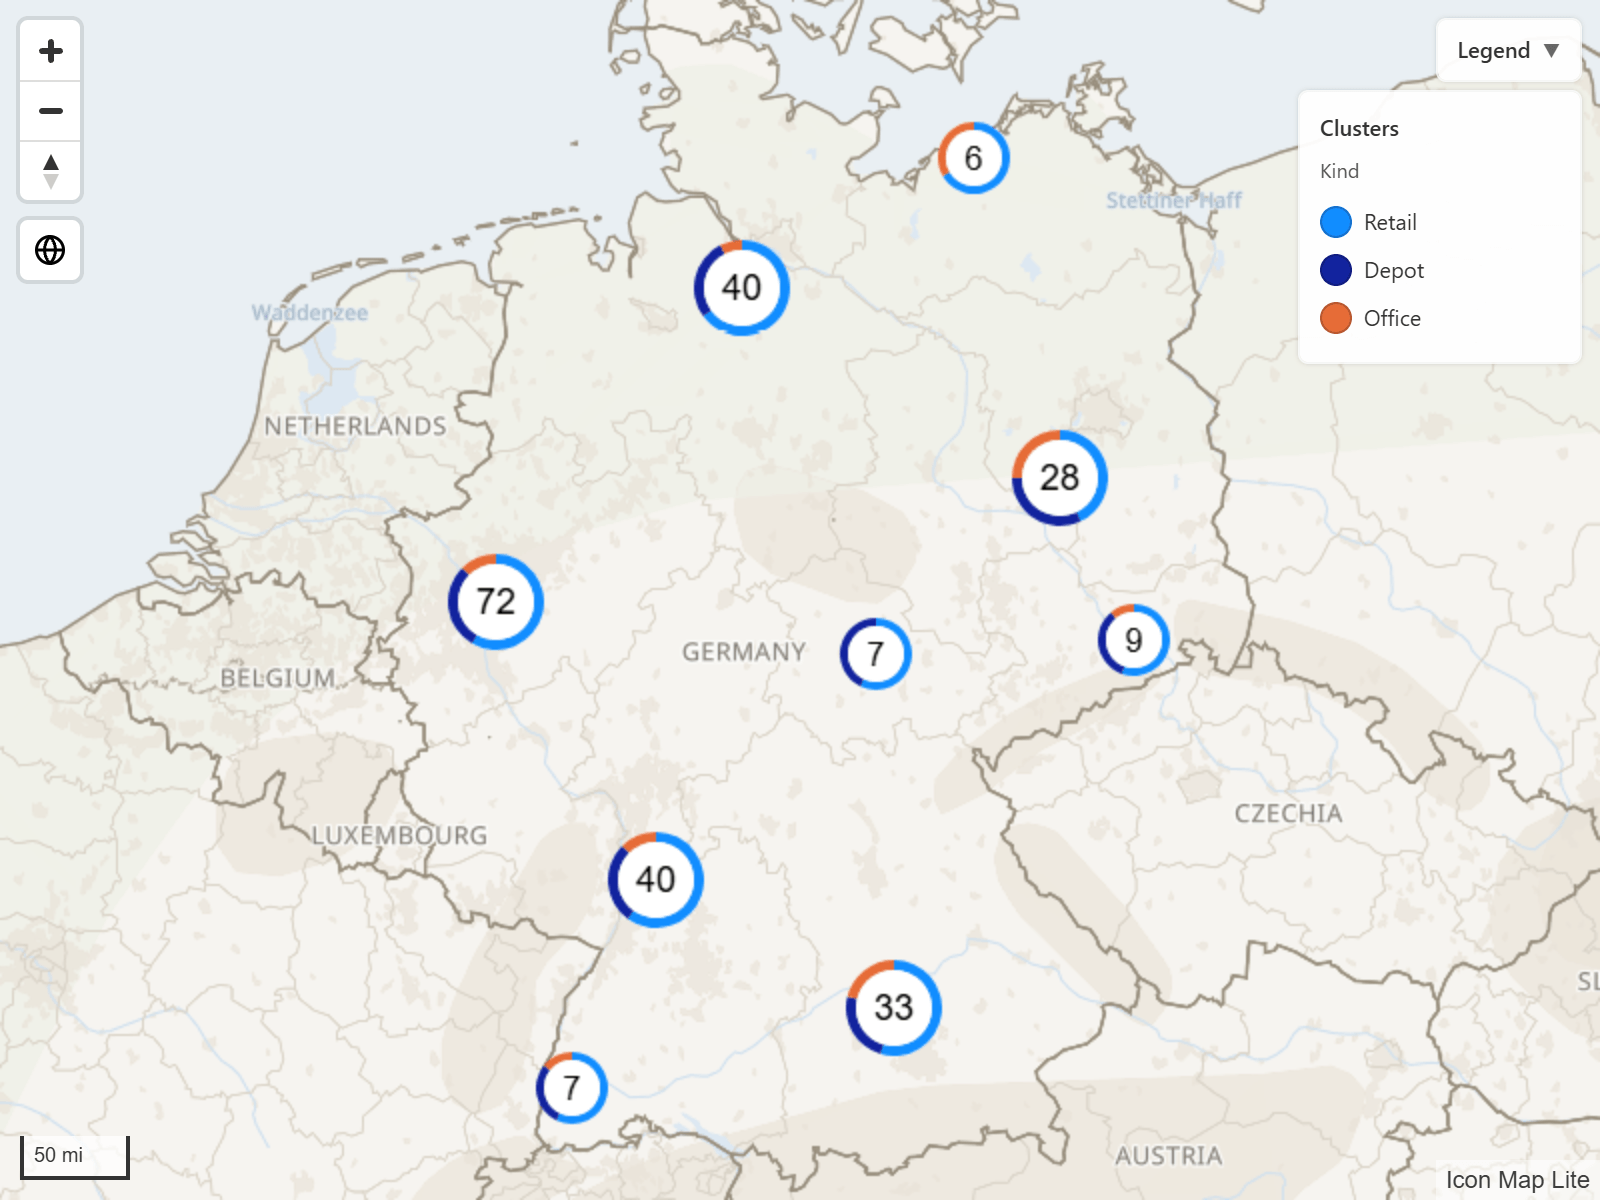Viewport: 1600px width, 1200px height.
Task: Click the Kind legend subtitle
Action: click(1339, 171)
